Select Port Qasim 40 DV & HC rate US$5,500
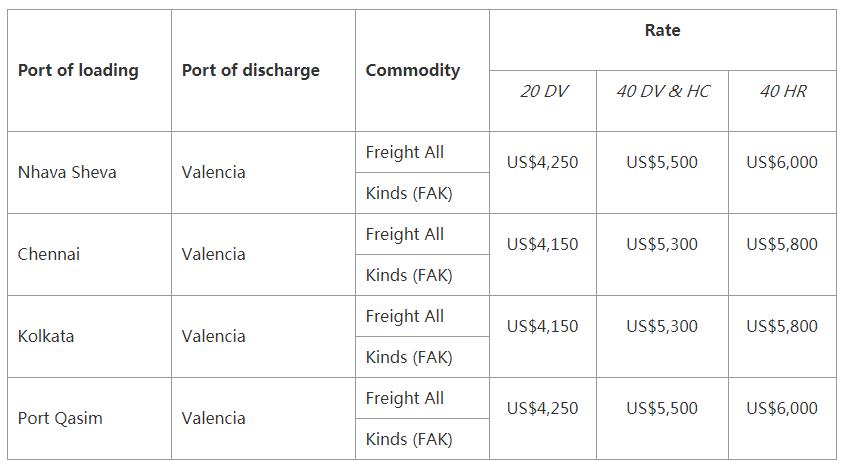Screen dimensions: 842x470 pyautogui.click(x=661, y=408)
